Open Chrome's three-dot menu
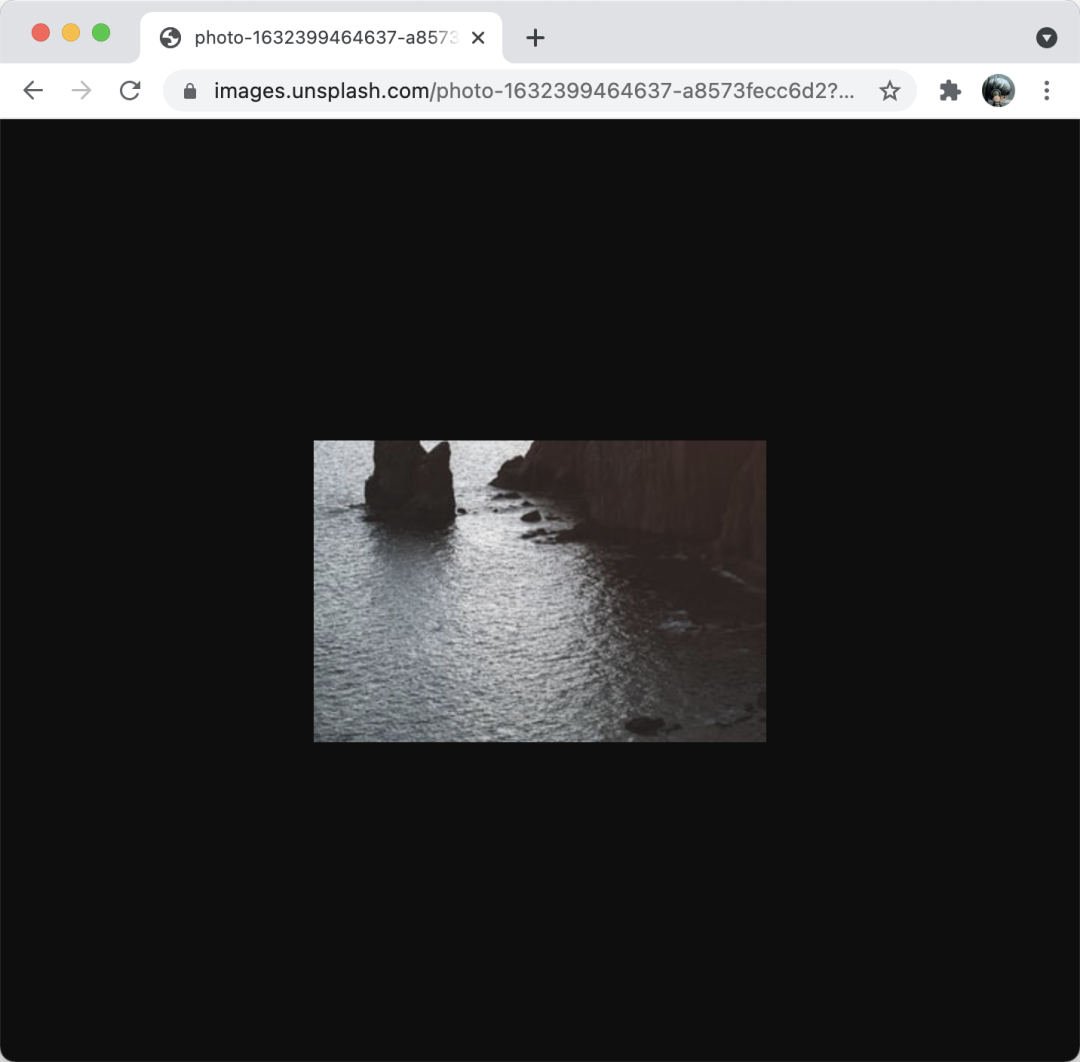This screenshot has width=1080, height=1062. point(1046,91)
